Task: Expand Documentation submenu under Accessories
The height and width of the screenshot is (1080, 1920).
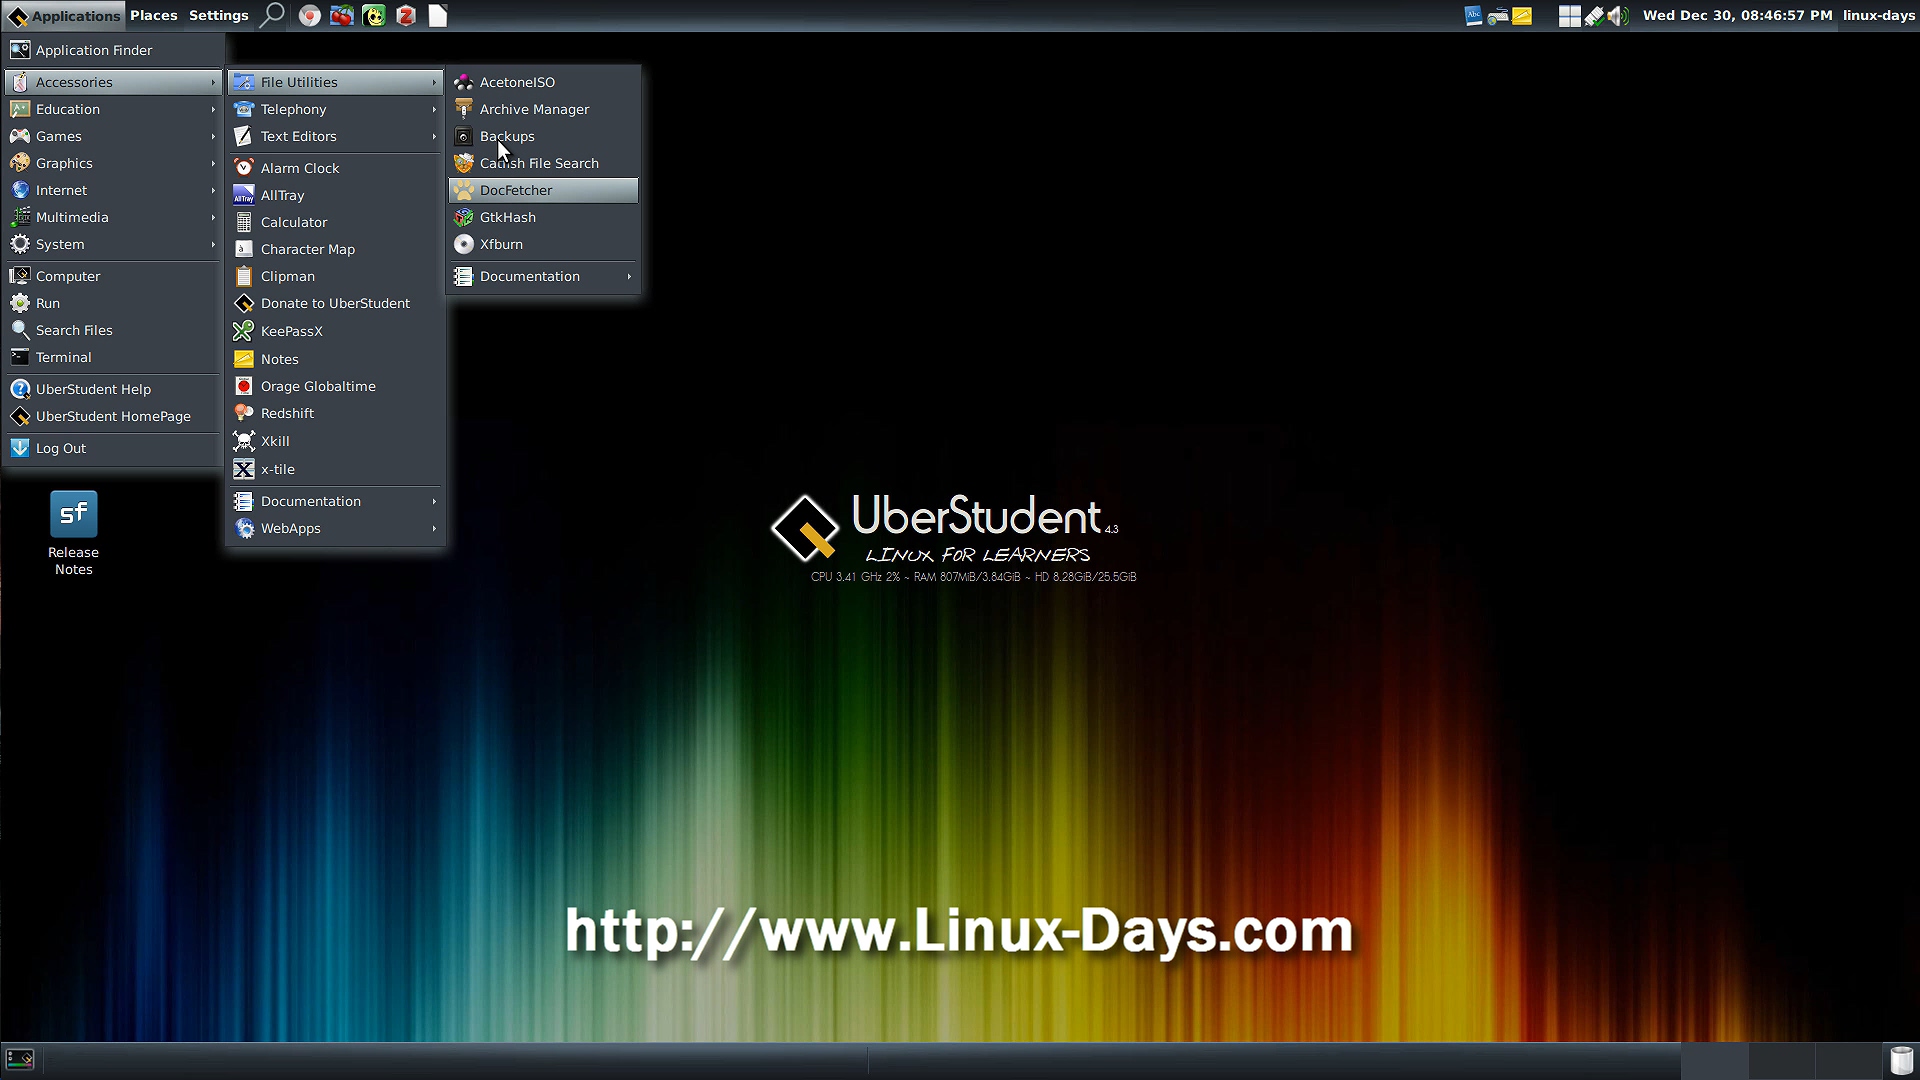Action: (x=336, y=501)
